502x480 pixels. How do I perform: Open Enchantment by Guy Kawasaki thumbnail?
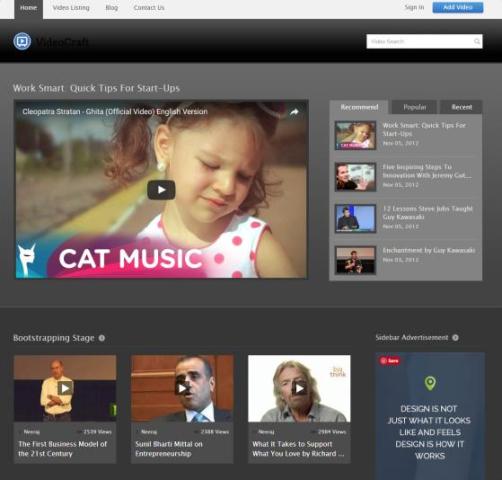coord(355,260)
